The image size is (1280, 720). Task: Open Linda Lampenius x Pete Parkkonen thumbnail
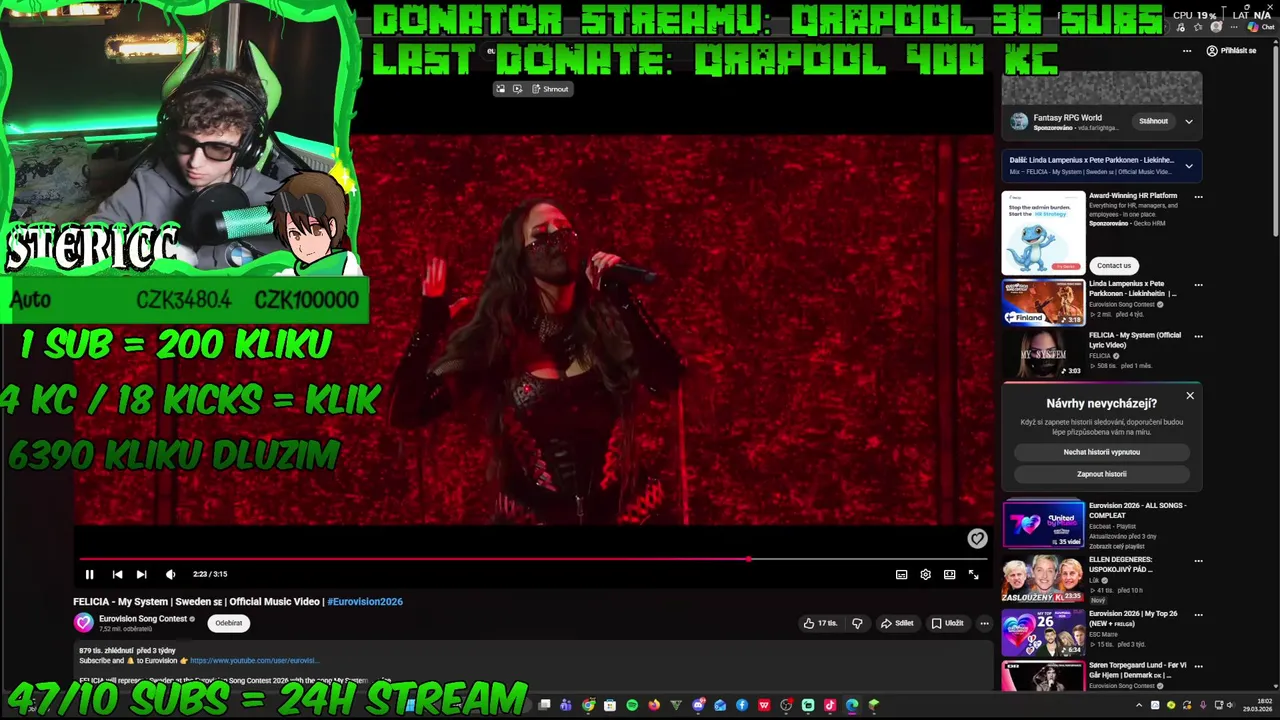tap(1043, 302)
